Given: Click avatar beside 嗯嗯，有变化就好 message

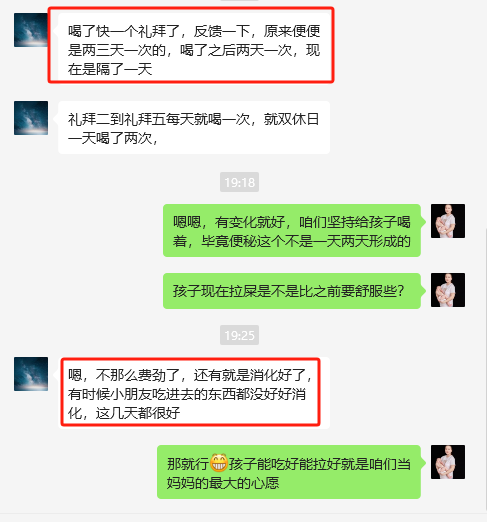Looking at the screenshot, I should 448,221.
